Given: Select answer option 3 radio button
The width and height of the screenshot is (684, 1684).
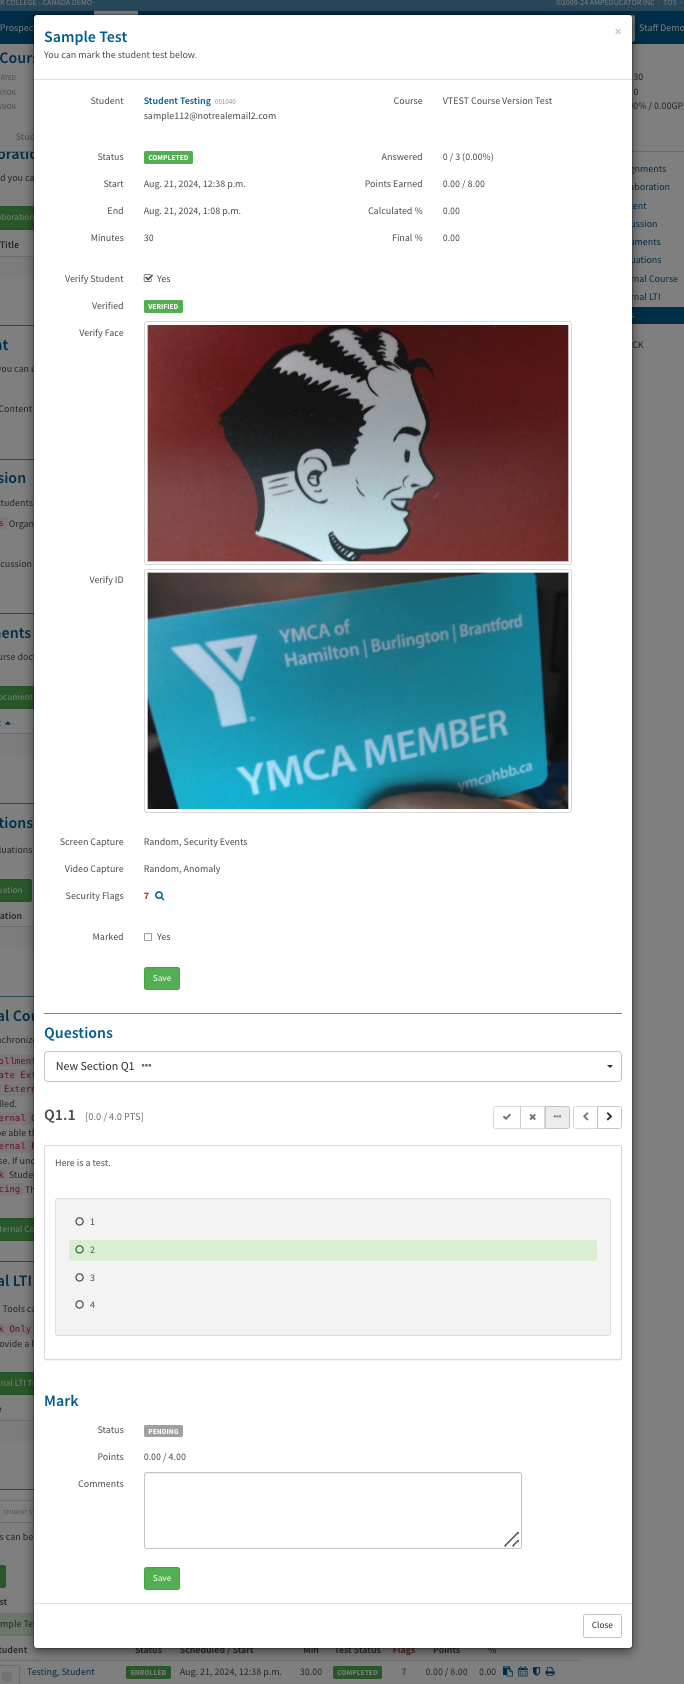Looking at the screenshot, I should tap(79, 1277).
